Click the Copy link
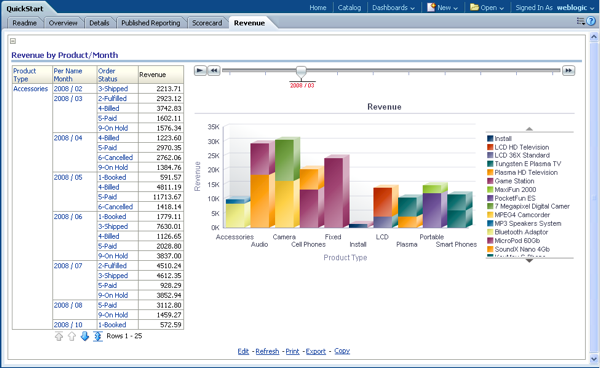 click(x=342, y=351)
